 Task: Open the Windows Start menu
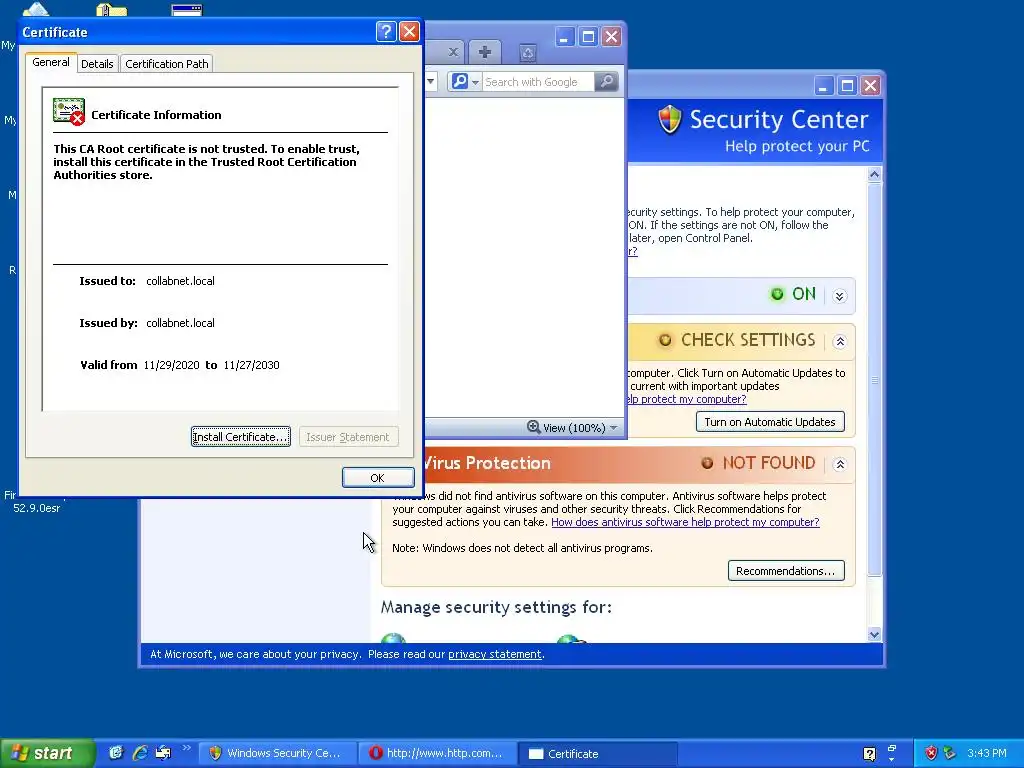coord(46,753)
